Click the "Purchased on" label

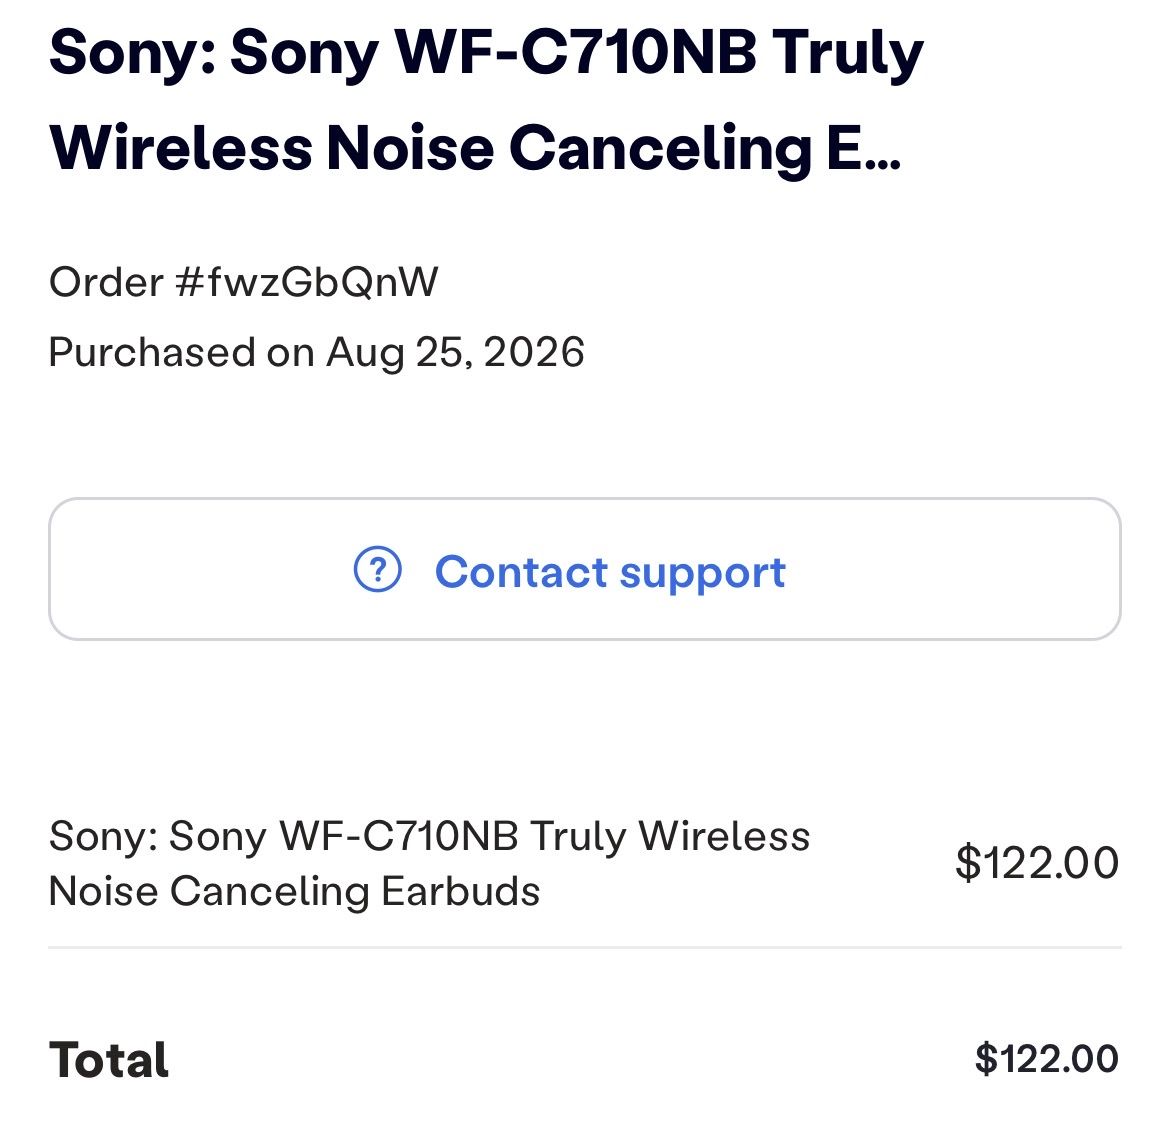[181, 352]
